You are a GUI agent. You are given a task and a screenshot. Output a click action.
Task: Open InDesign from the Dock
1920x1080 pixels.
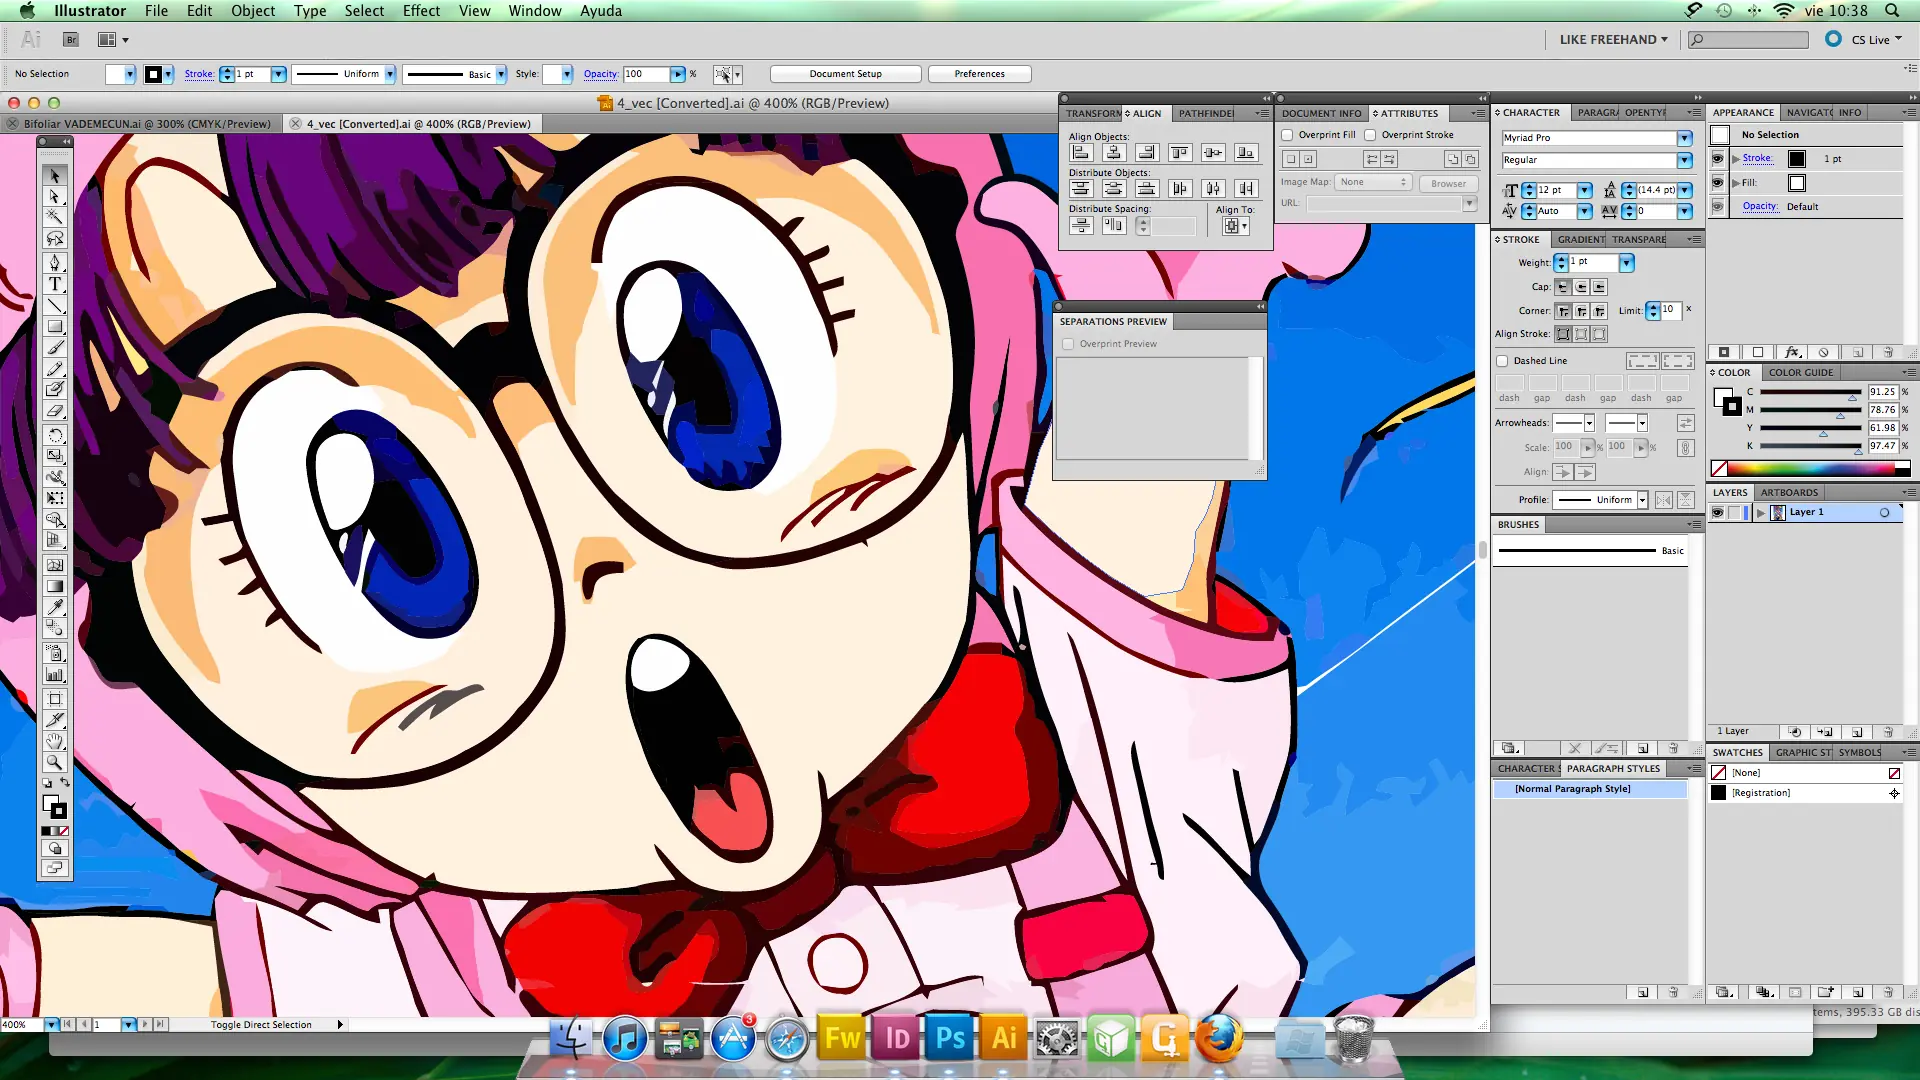pos(897,1038)
